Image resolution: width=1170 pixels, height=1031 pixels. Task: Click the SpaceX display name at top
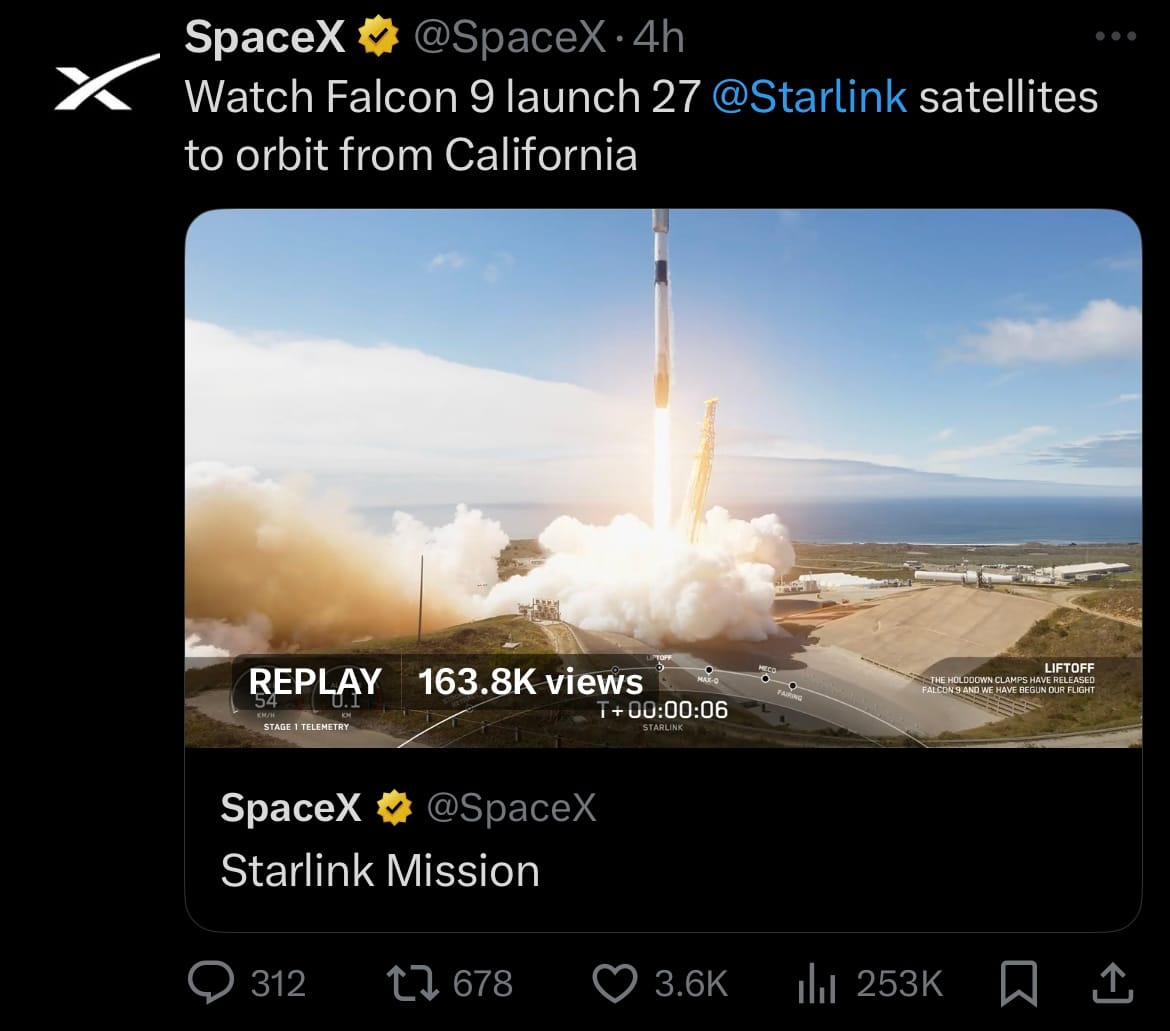coord(265,37)
